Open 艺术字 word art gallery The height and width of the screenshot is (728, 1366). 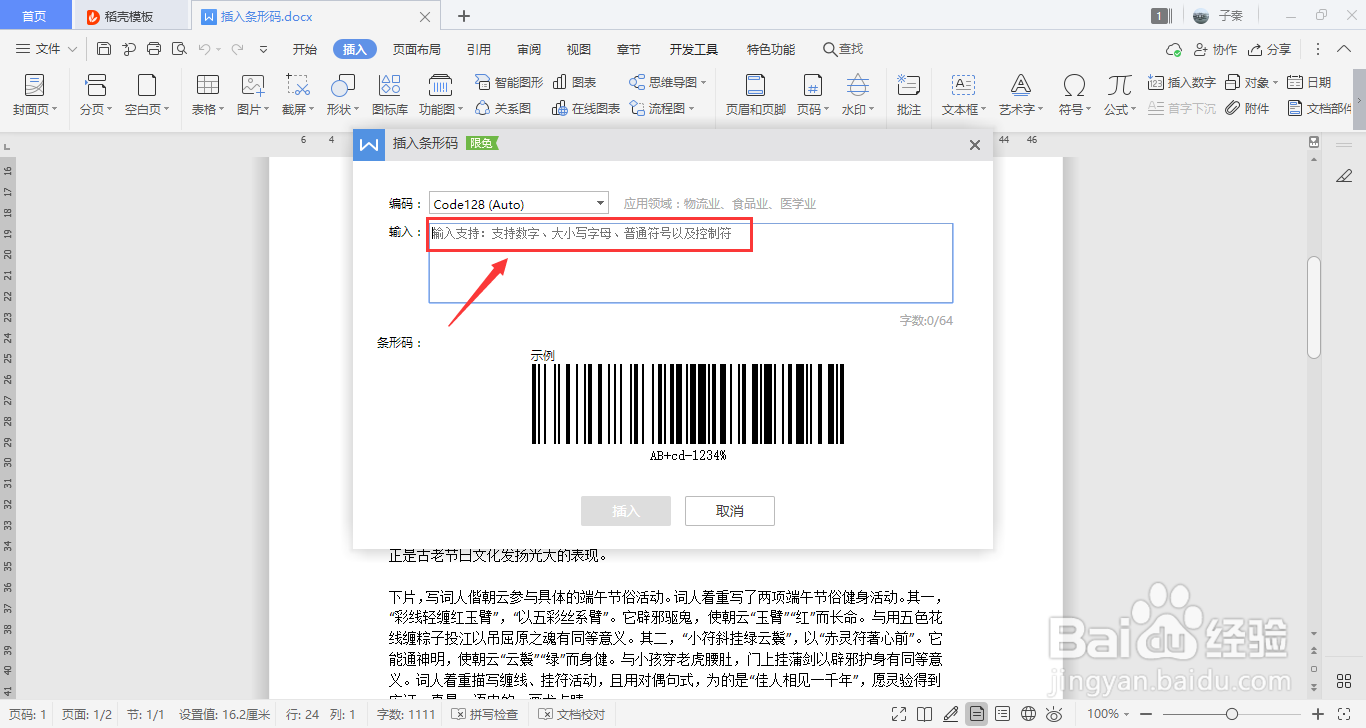1021,95
